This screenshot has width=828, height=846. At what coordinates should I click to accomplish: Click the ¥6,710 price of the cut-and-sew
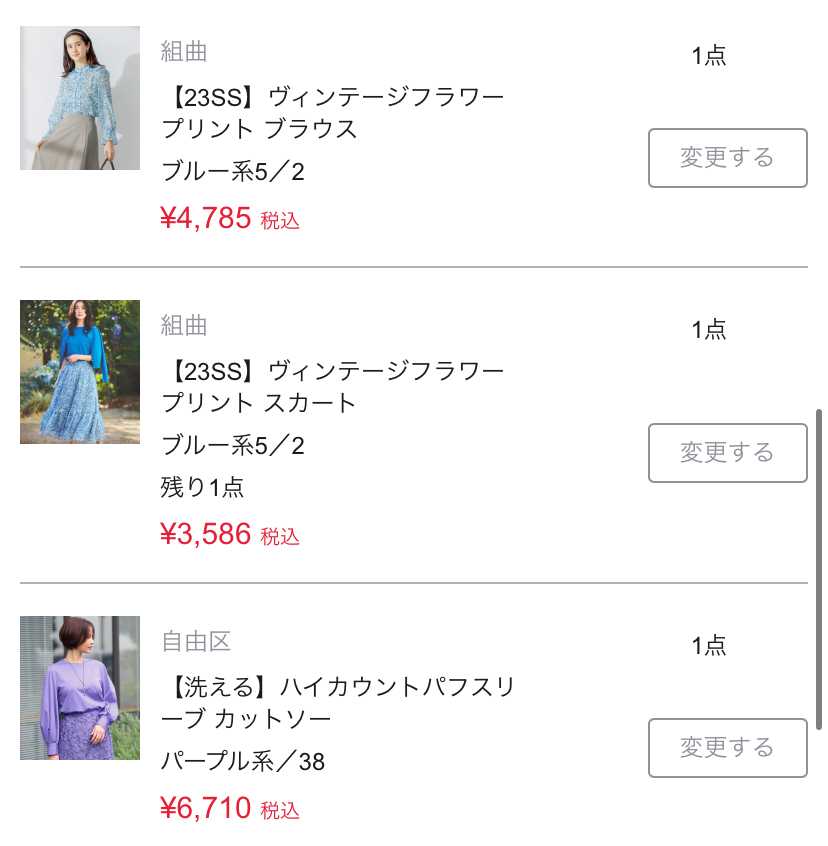[x=206, y=808]
